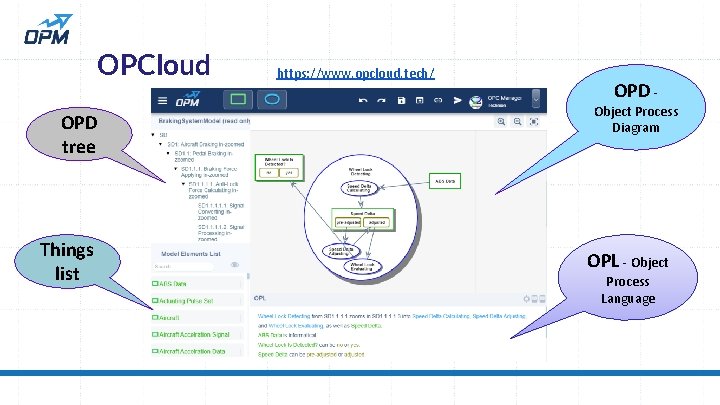
Task: Click the last OPL panel layout icon
Action: point(542,299)
